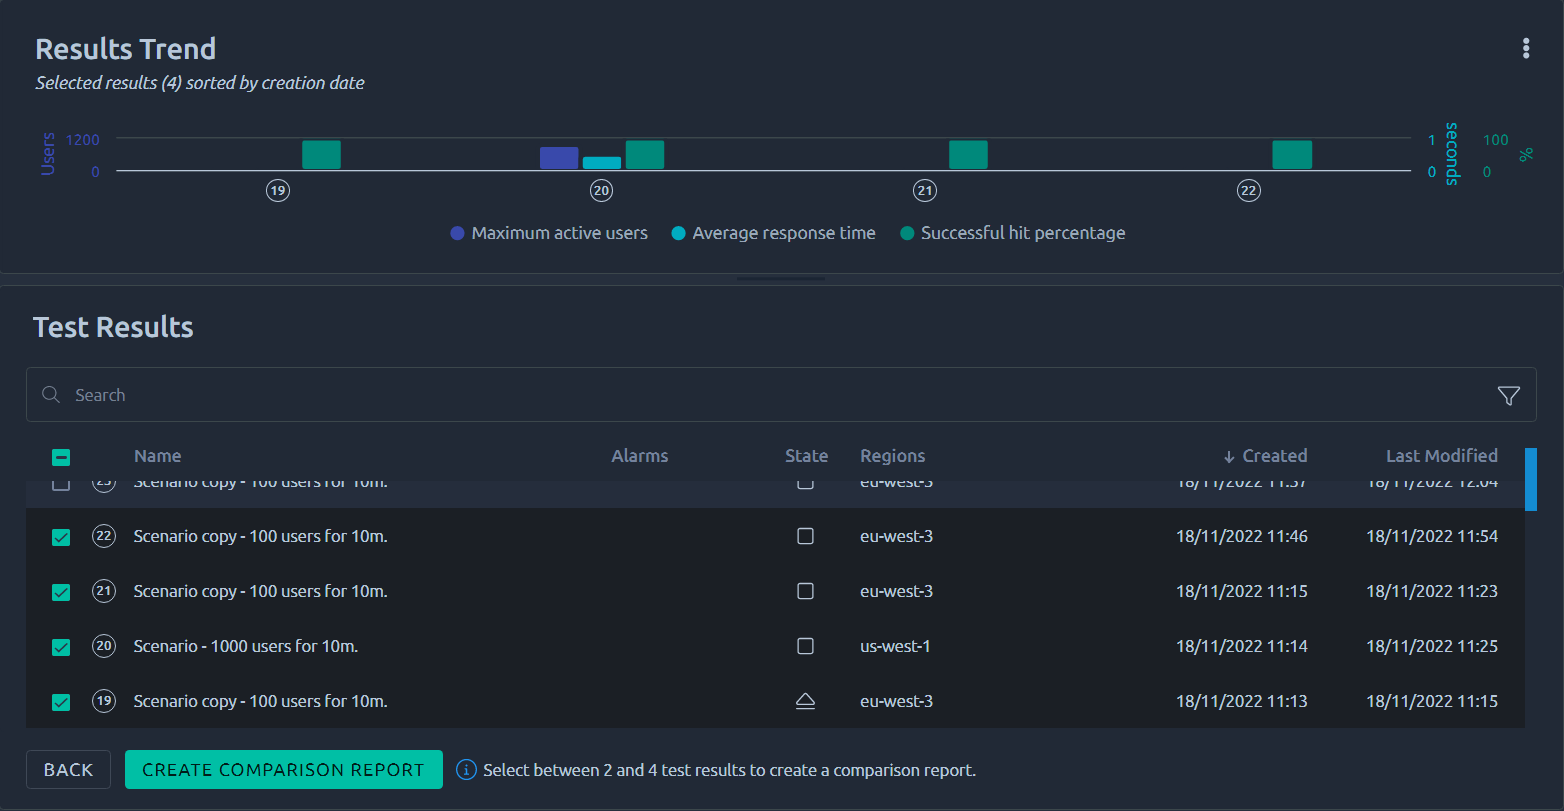The height and width of the screenshot is (811, 1564).
Task: Click the green success bar for result 21
Action: coord(968,155)
